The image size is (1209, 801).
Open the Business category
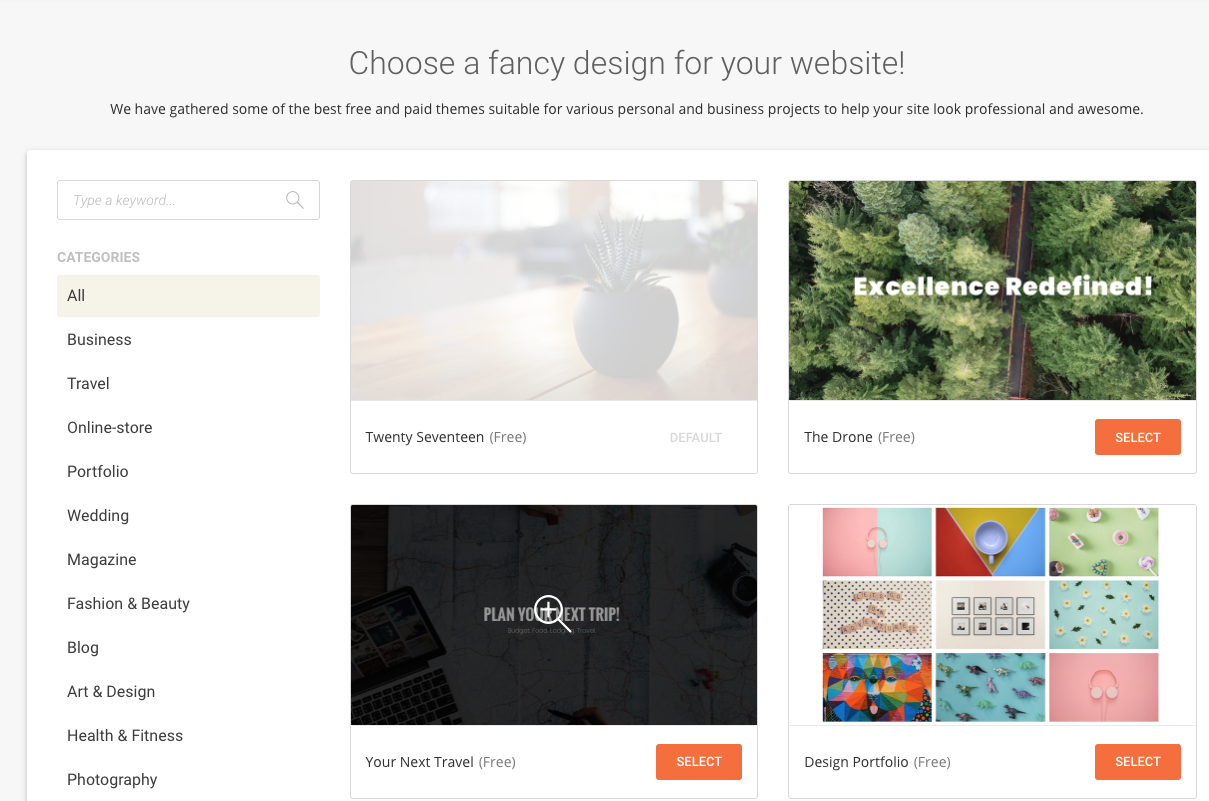pyautogui.click(x=99, y=340)
